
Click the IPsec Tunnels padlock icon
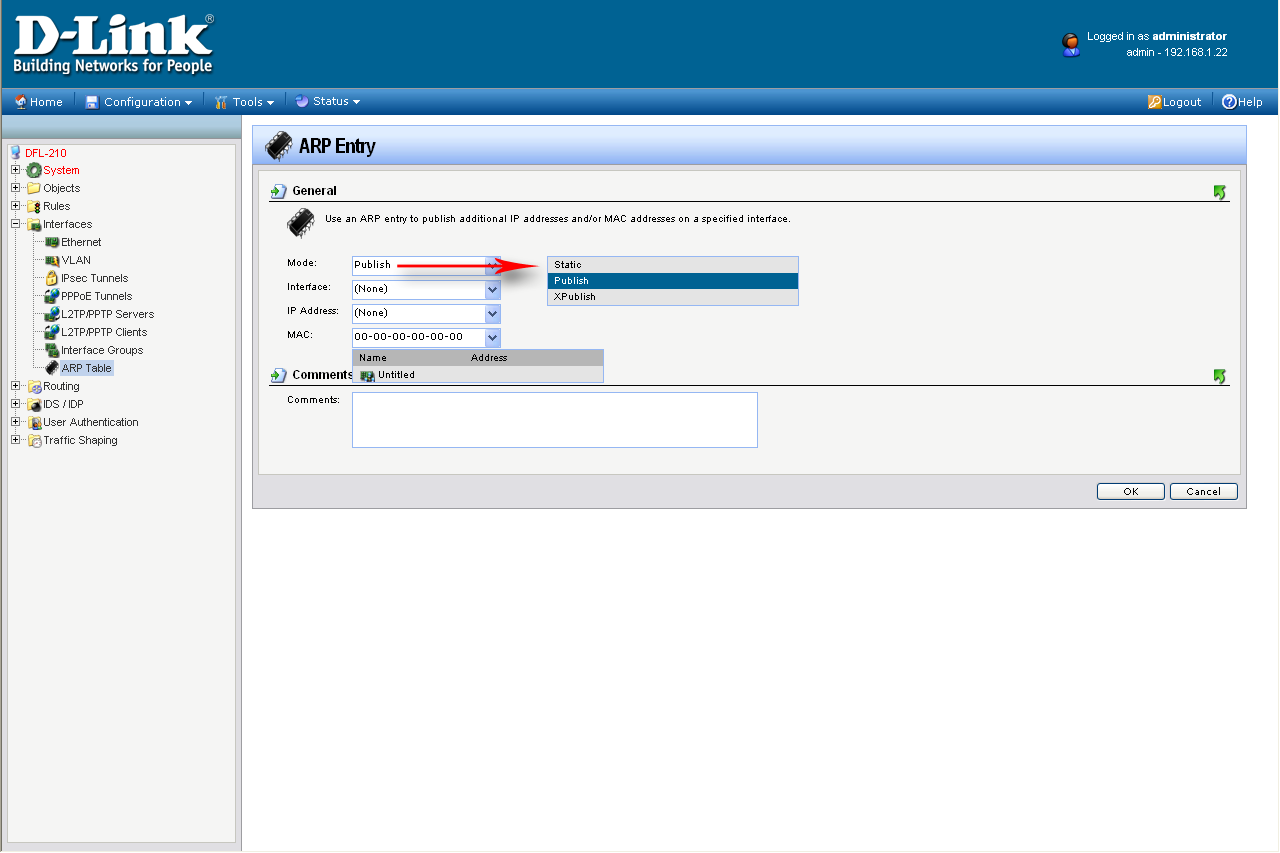(x=52, y=278)
